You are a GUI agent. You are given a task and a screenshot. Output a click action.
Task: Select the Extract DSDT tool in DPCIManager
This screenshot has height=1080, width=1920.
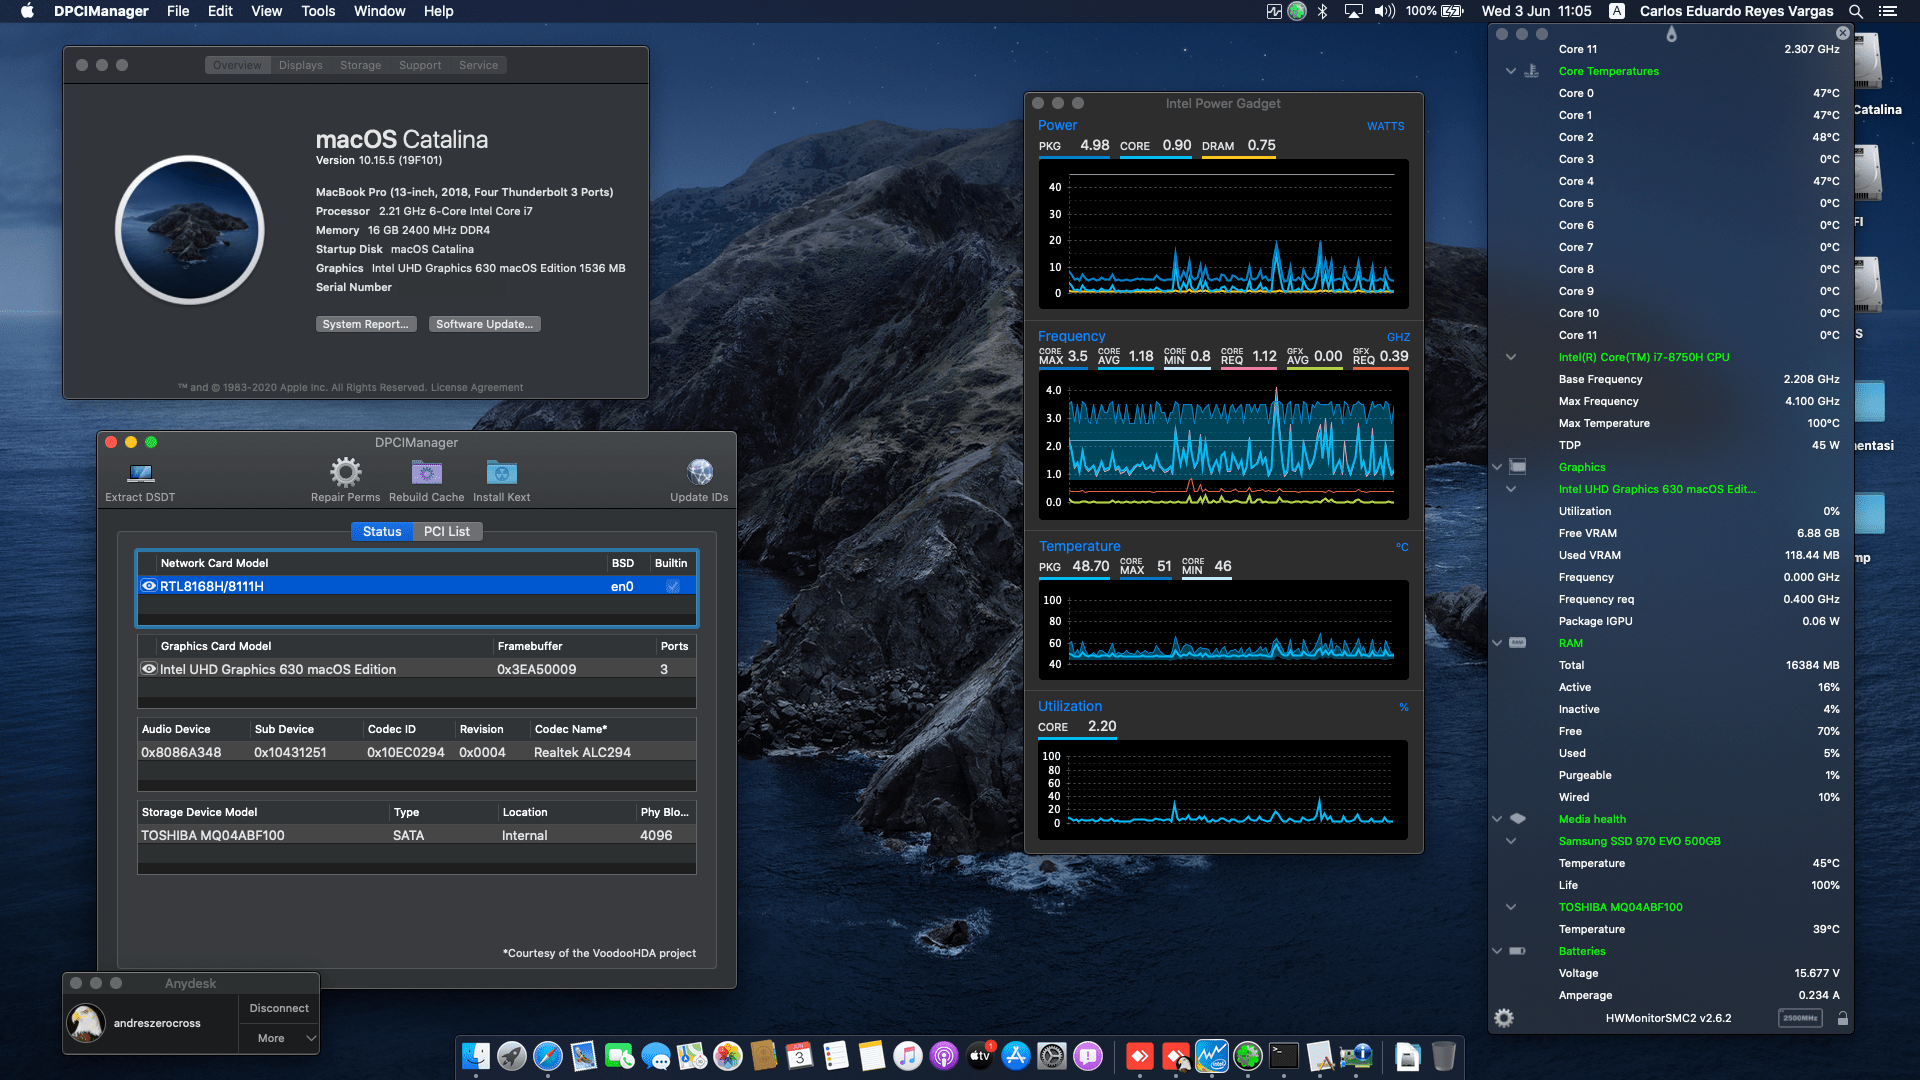click(139, 475)
